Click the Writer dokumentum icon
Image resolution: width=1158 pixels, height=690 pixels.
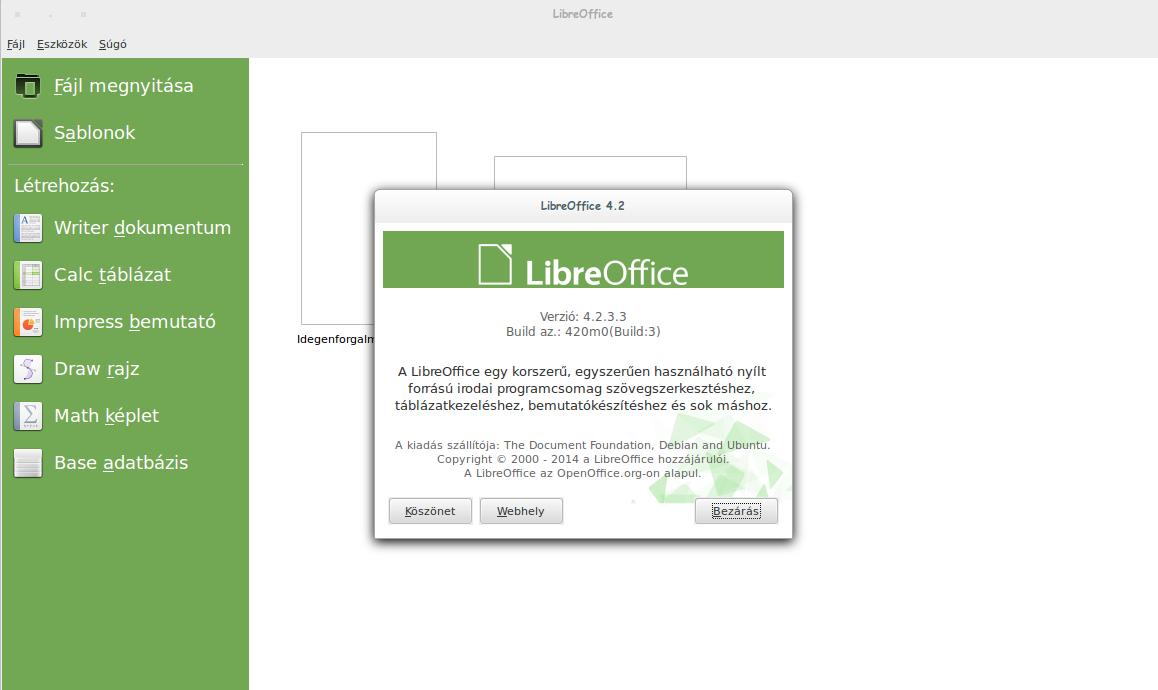28,228
